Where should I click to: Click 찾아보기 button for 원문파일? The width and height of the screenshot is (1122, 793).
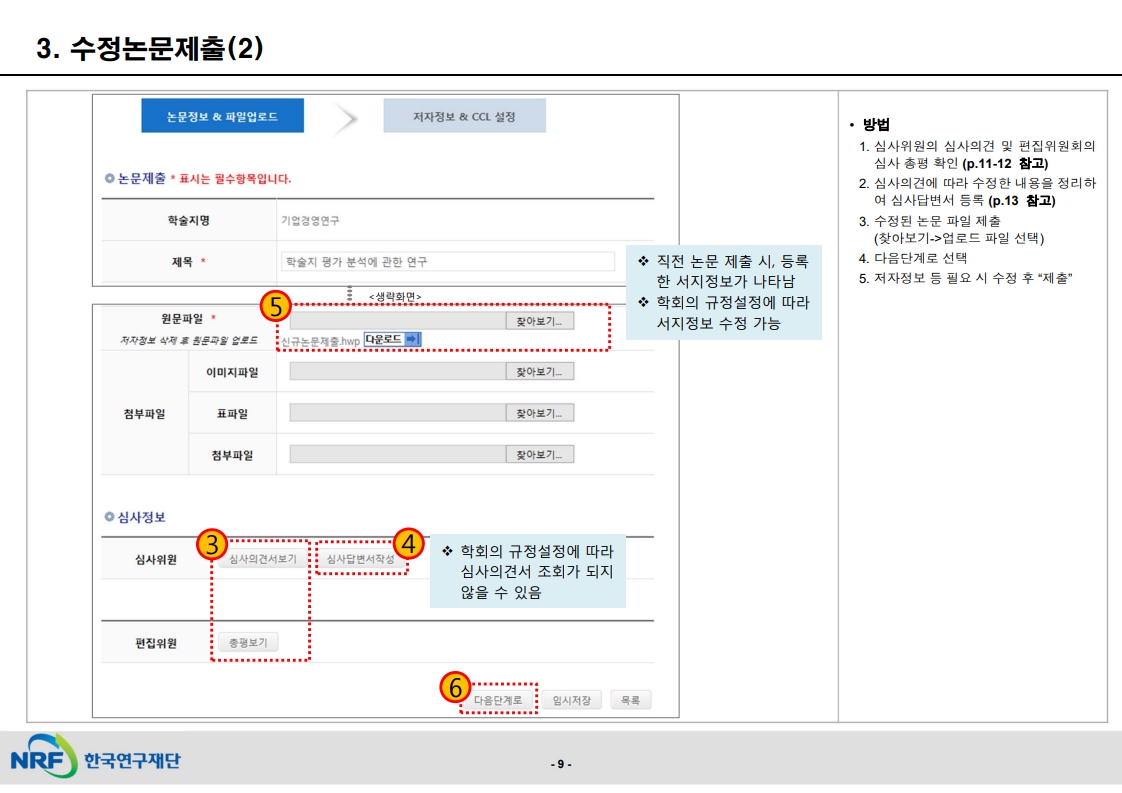click(x=540, y=321)
